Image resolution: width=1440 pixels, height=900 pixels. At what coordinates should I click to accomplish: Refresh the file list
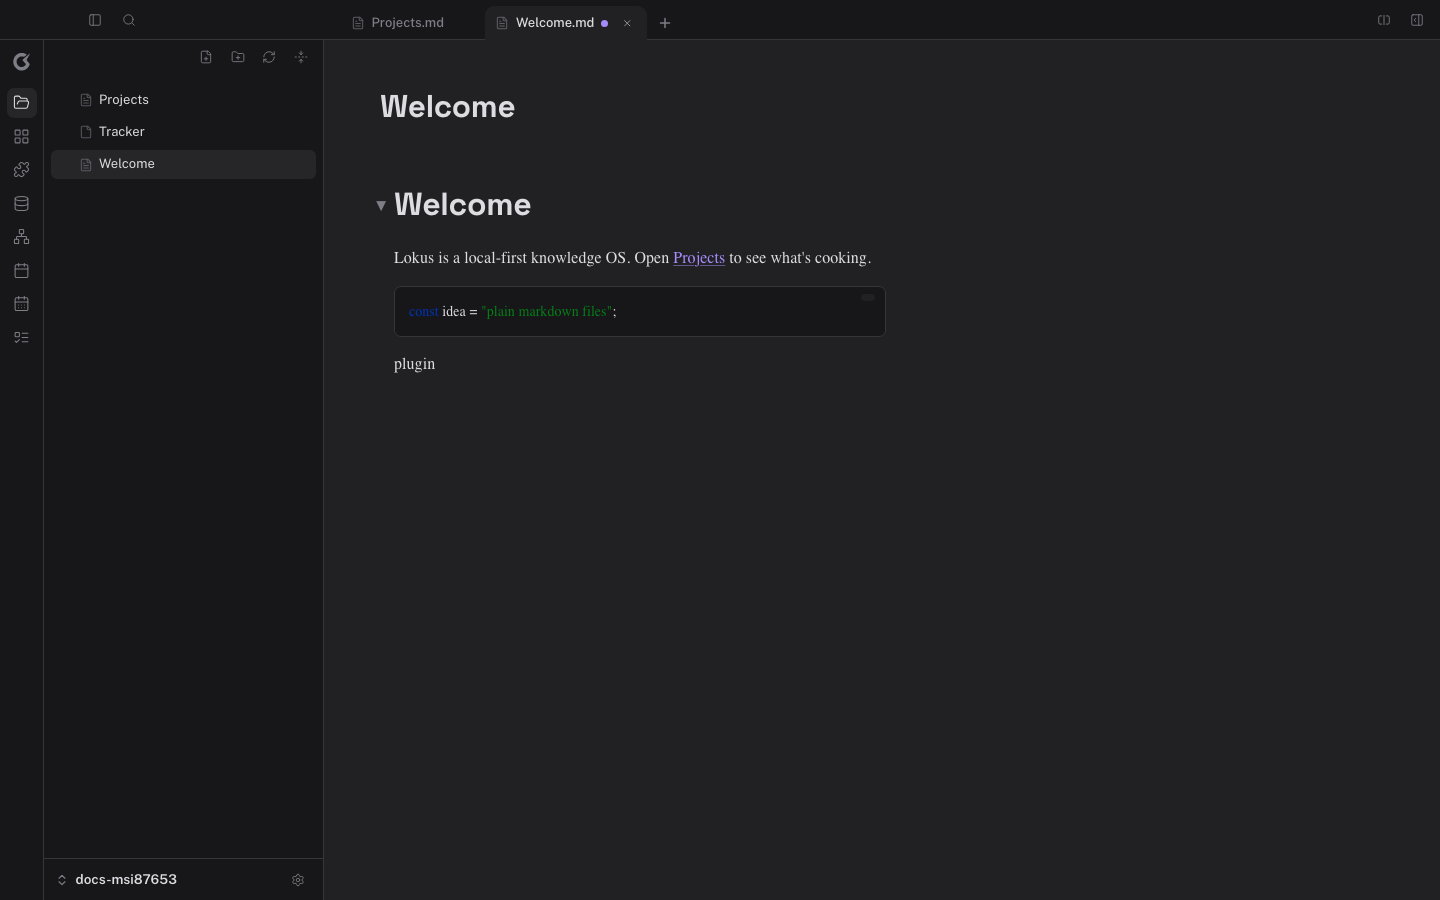pos(269,57)
